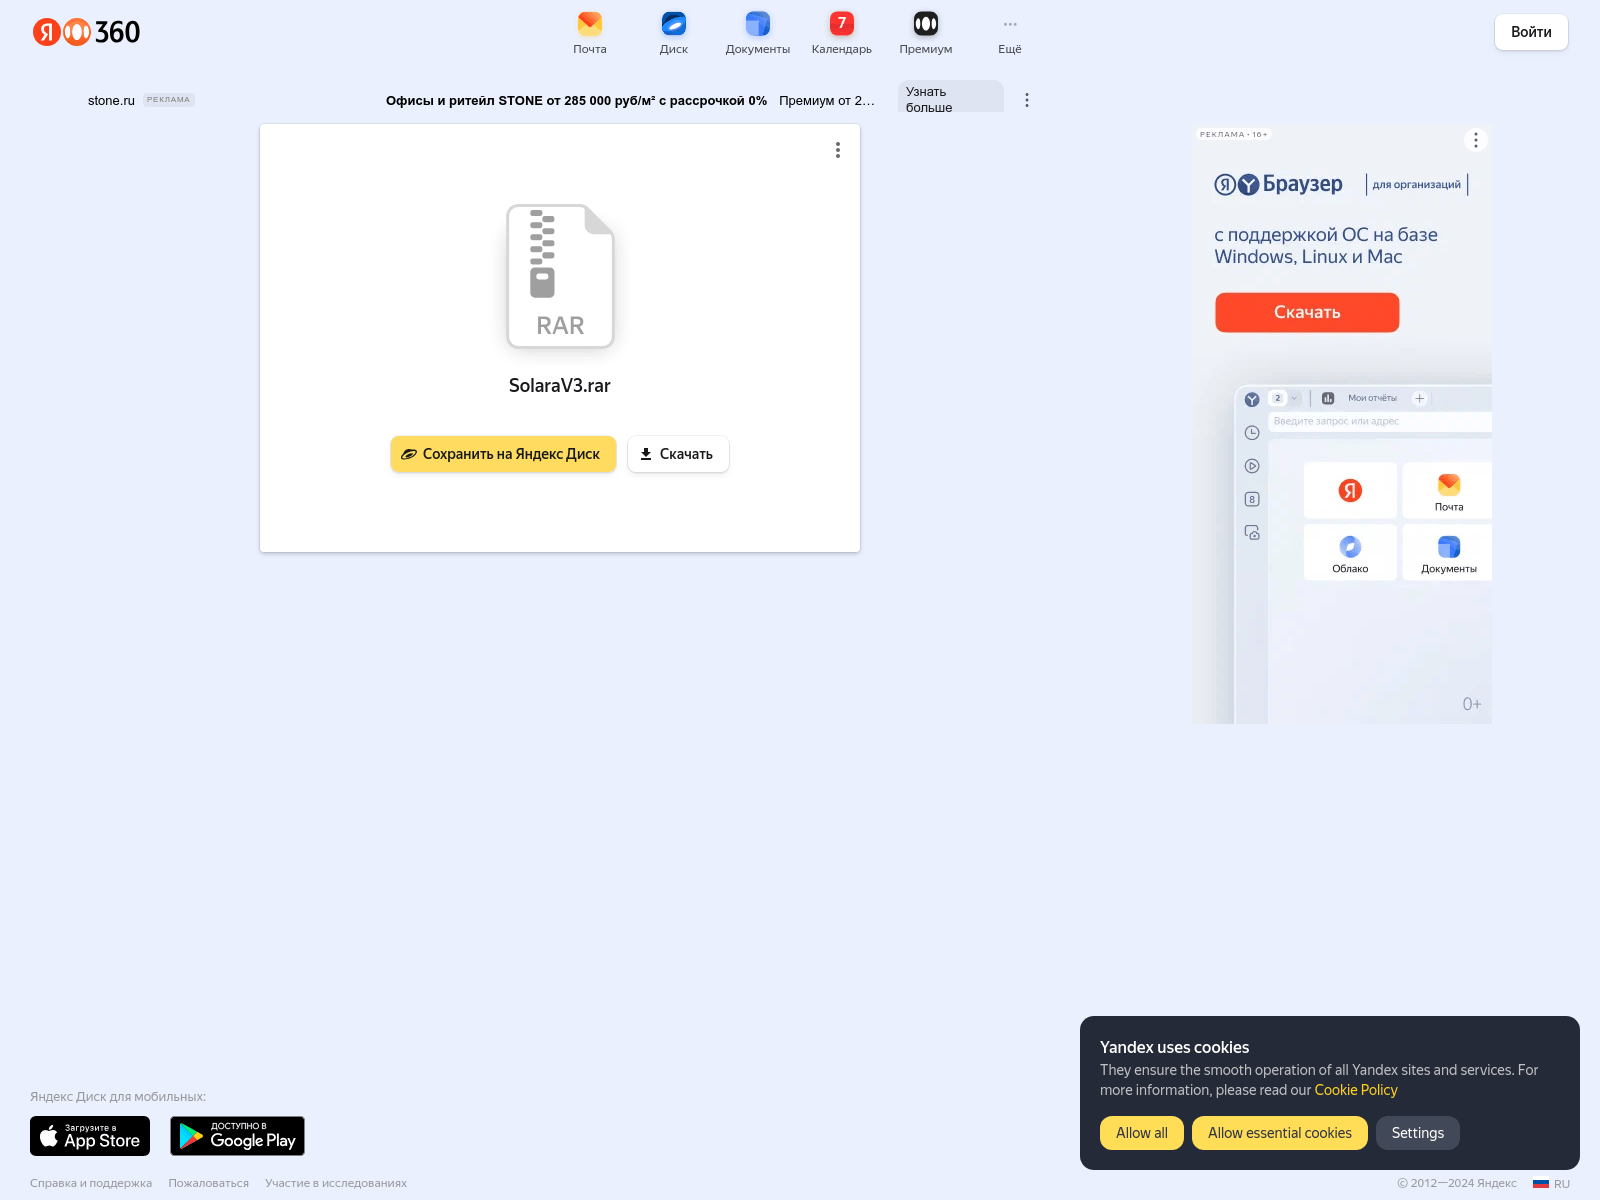The width and height of the screenshot is (1600, 1200).
Task: Click the для организаций ad label
Action: click(x=1416, y=184)
